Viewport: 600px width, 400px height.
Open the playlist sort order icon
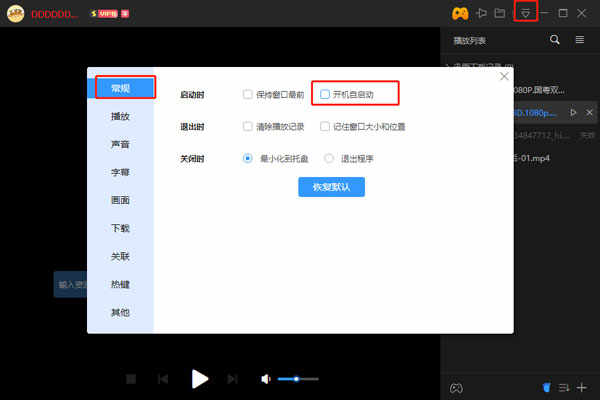[564, 388]
